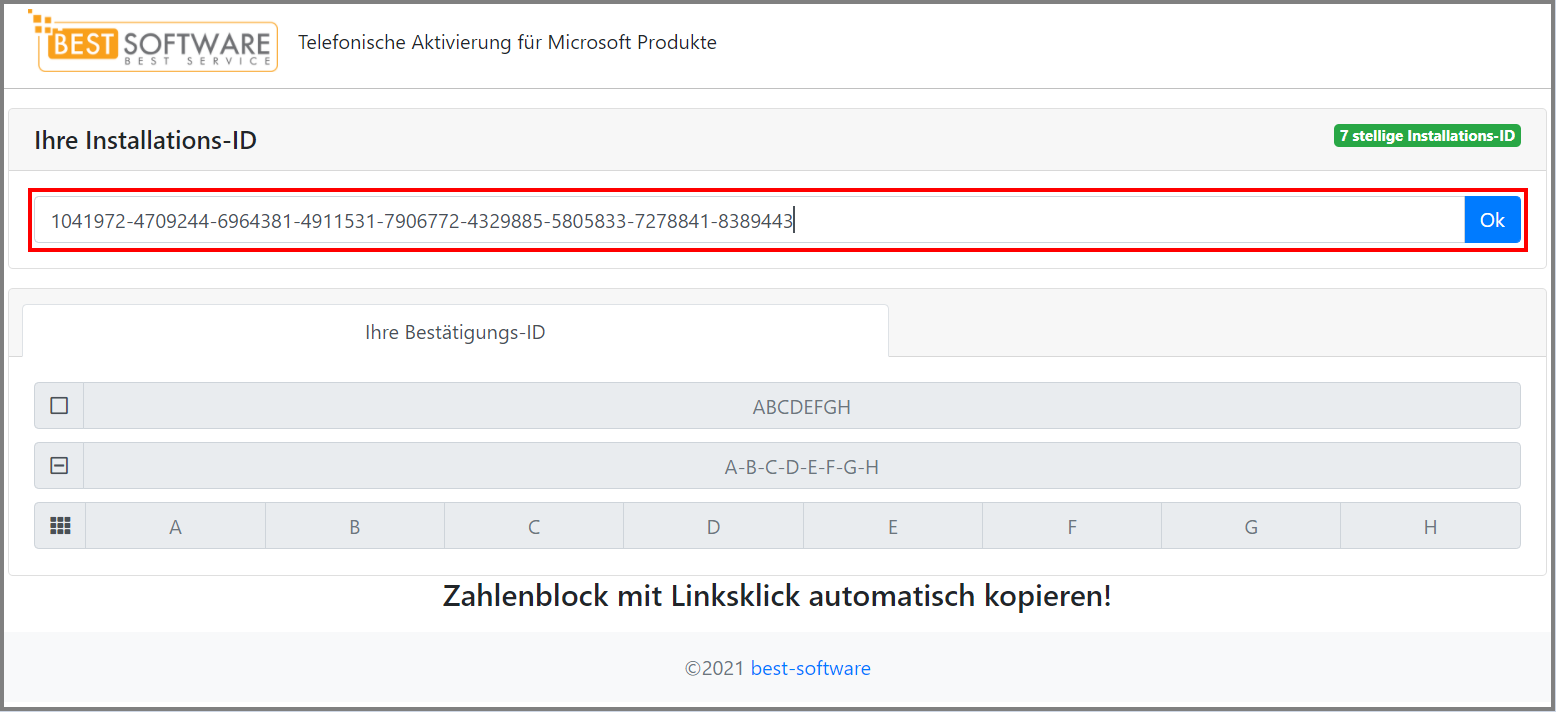This screenshot has width=1556, height=712.
Task: Click the number pad grid icon
Action: coord(59,525)
